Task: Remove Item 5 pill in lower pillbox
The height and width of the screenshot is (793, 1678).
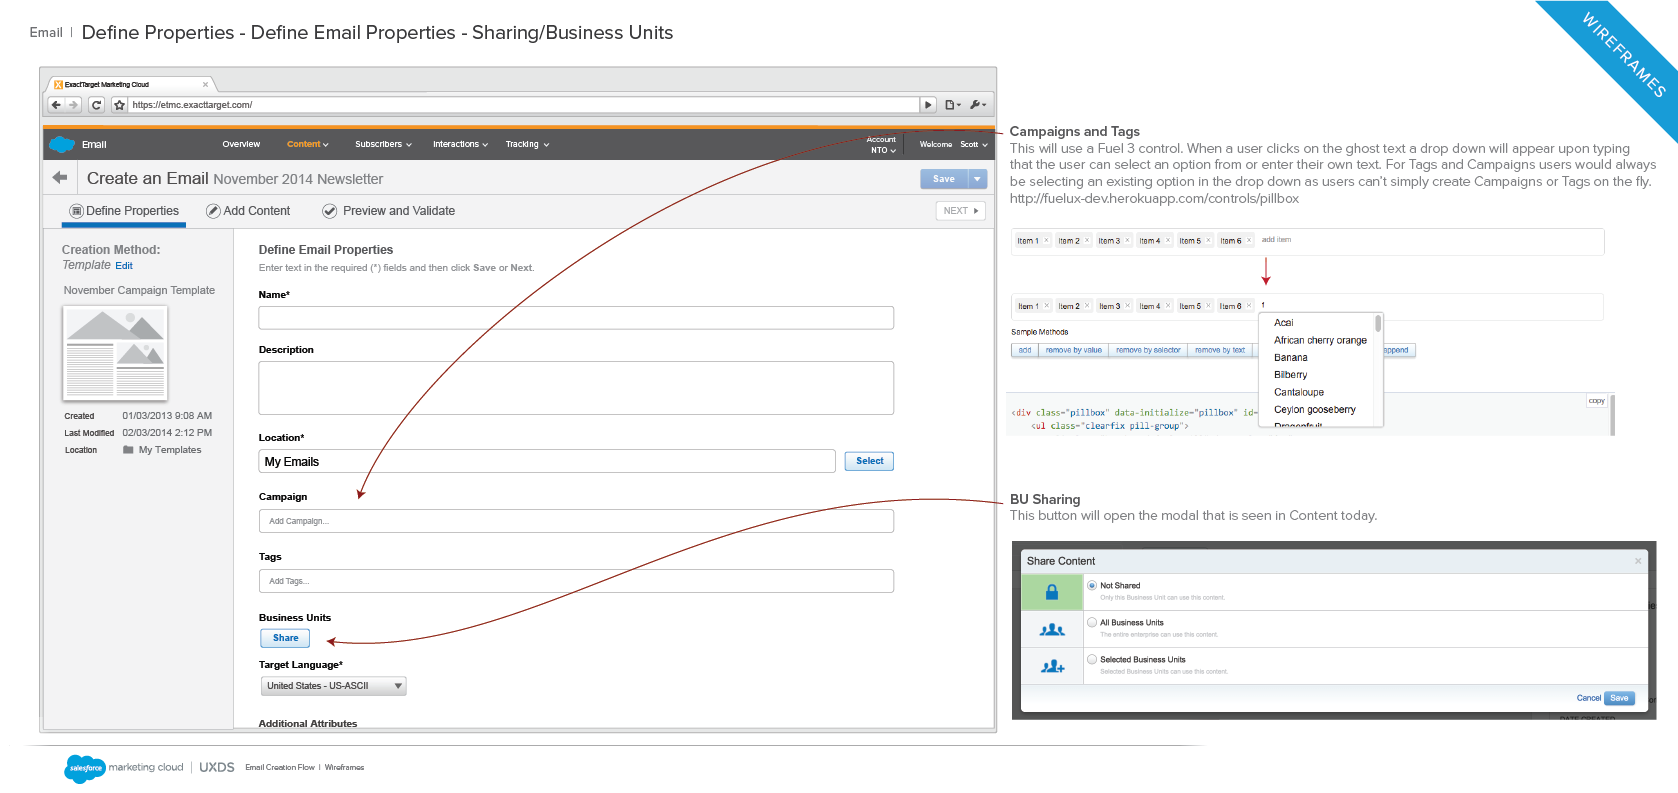Action: click(x=1208, y=306)
